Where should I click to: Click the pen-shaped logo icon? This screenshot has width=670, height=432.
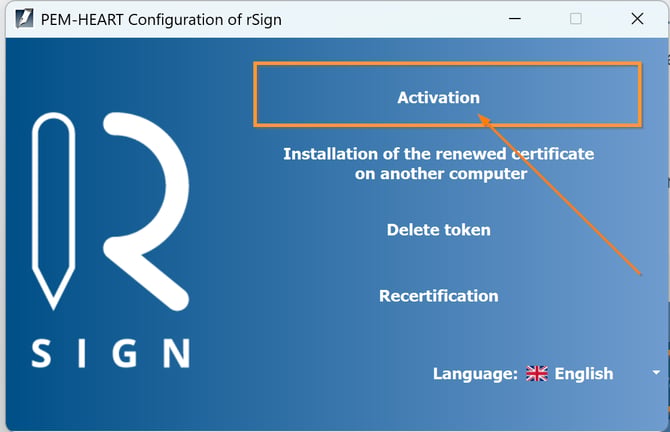53,211
